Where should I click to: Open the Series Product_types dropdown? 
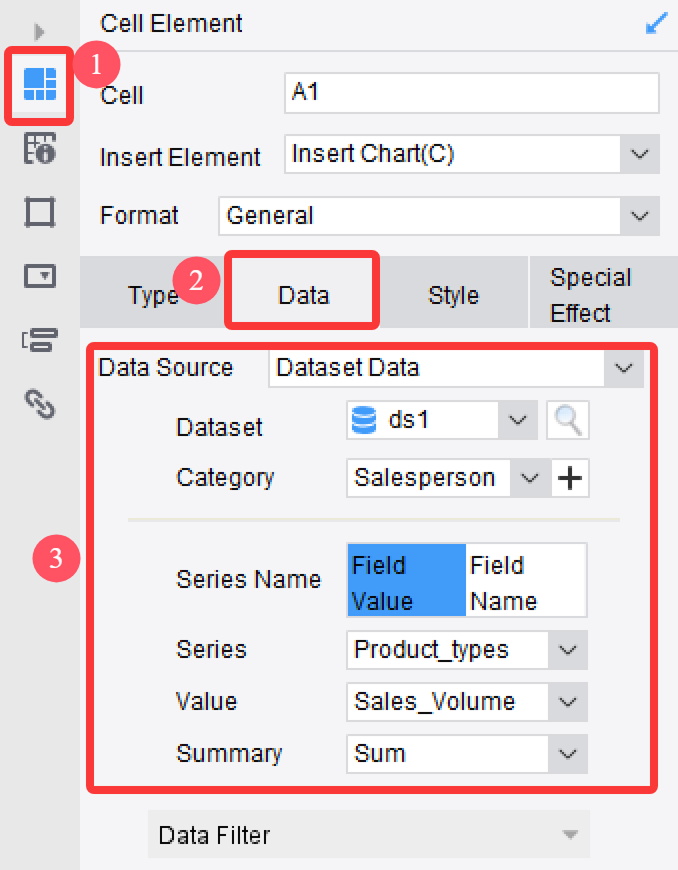coord(568,650)
